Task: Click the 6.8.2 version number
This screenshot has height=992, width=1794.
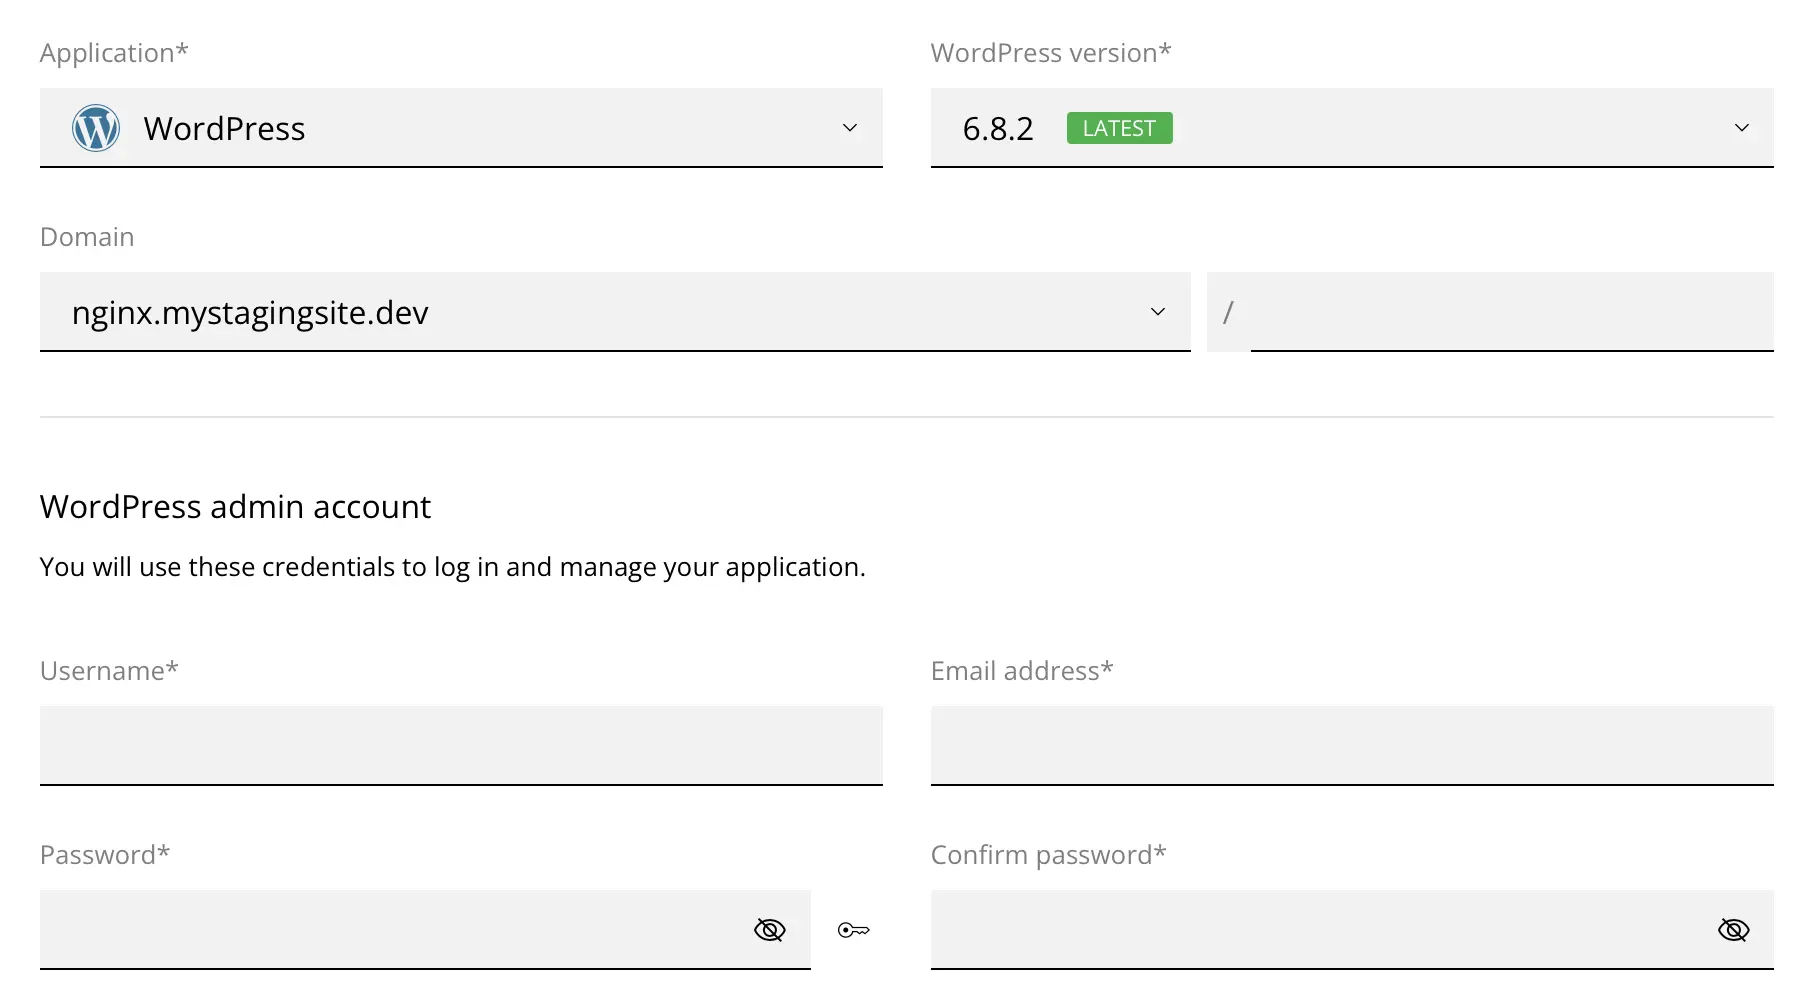Action: 997,129
